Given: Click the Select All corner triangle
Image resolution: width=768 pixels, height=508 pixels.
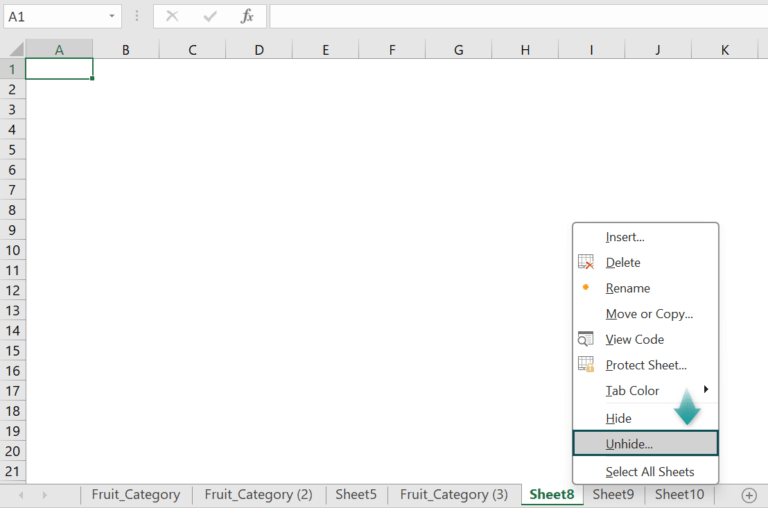Looking at the screenshot, I should pos(16,49).
